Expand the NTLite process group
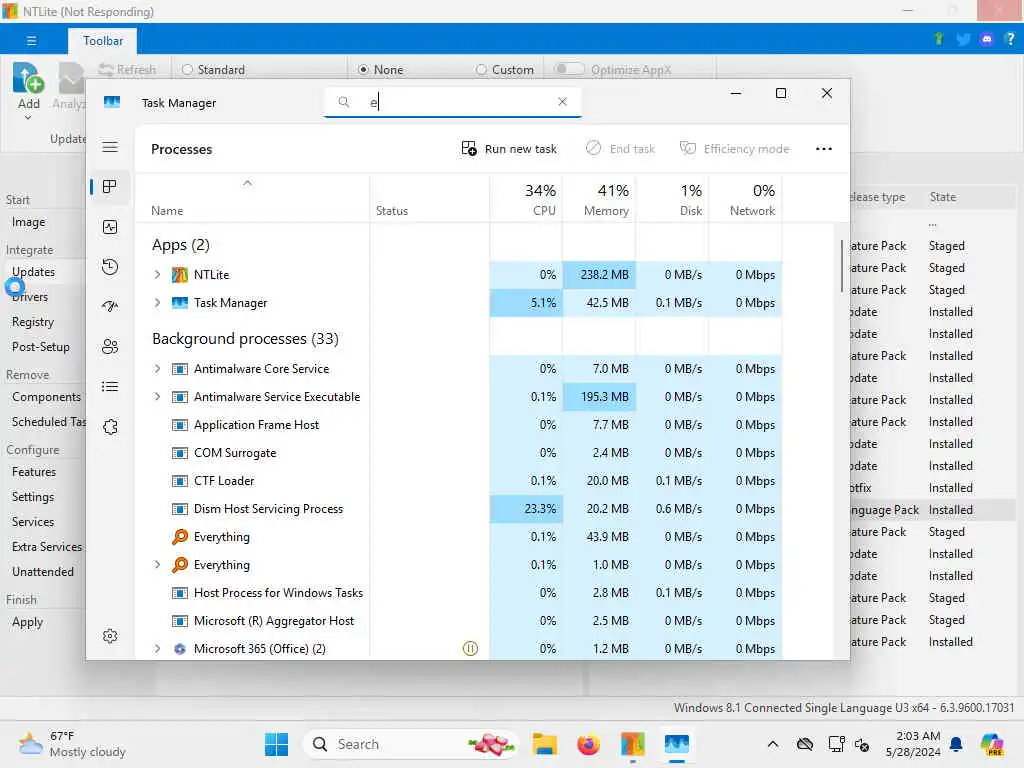The image size is (1024, 768). coord(157,274)
